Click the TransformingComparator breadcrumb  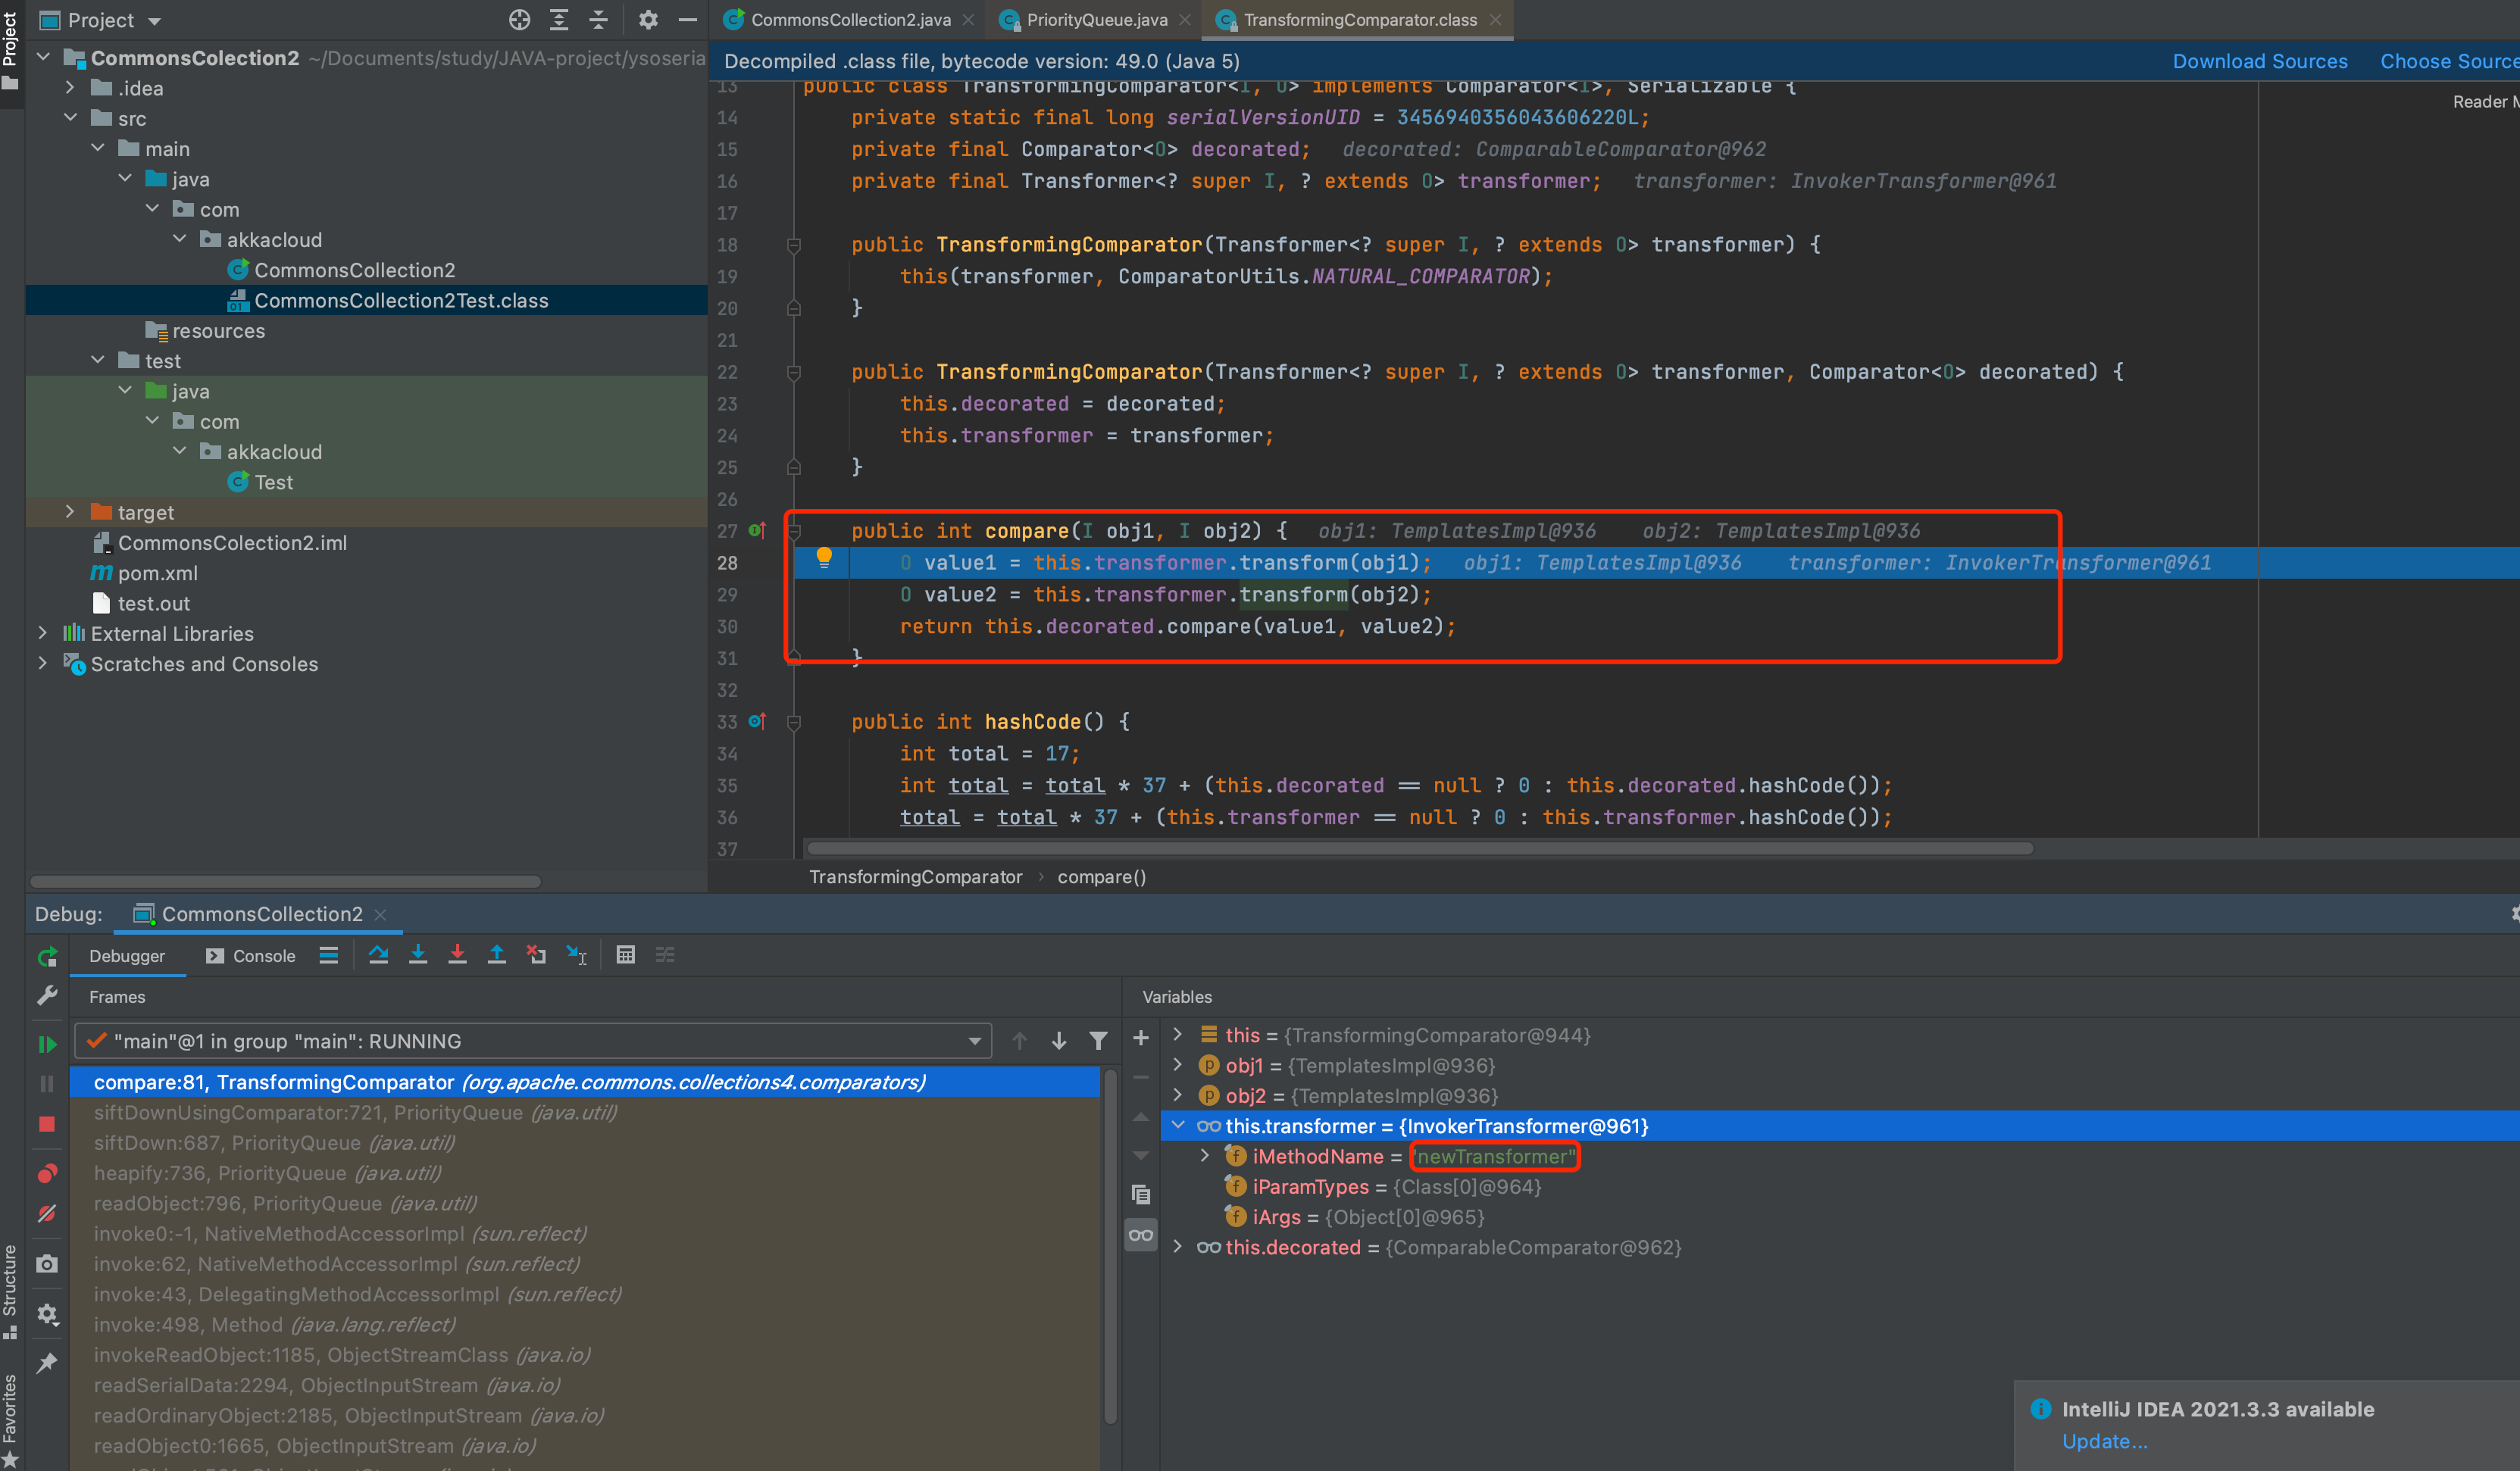click(915, 876)
